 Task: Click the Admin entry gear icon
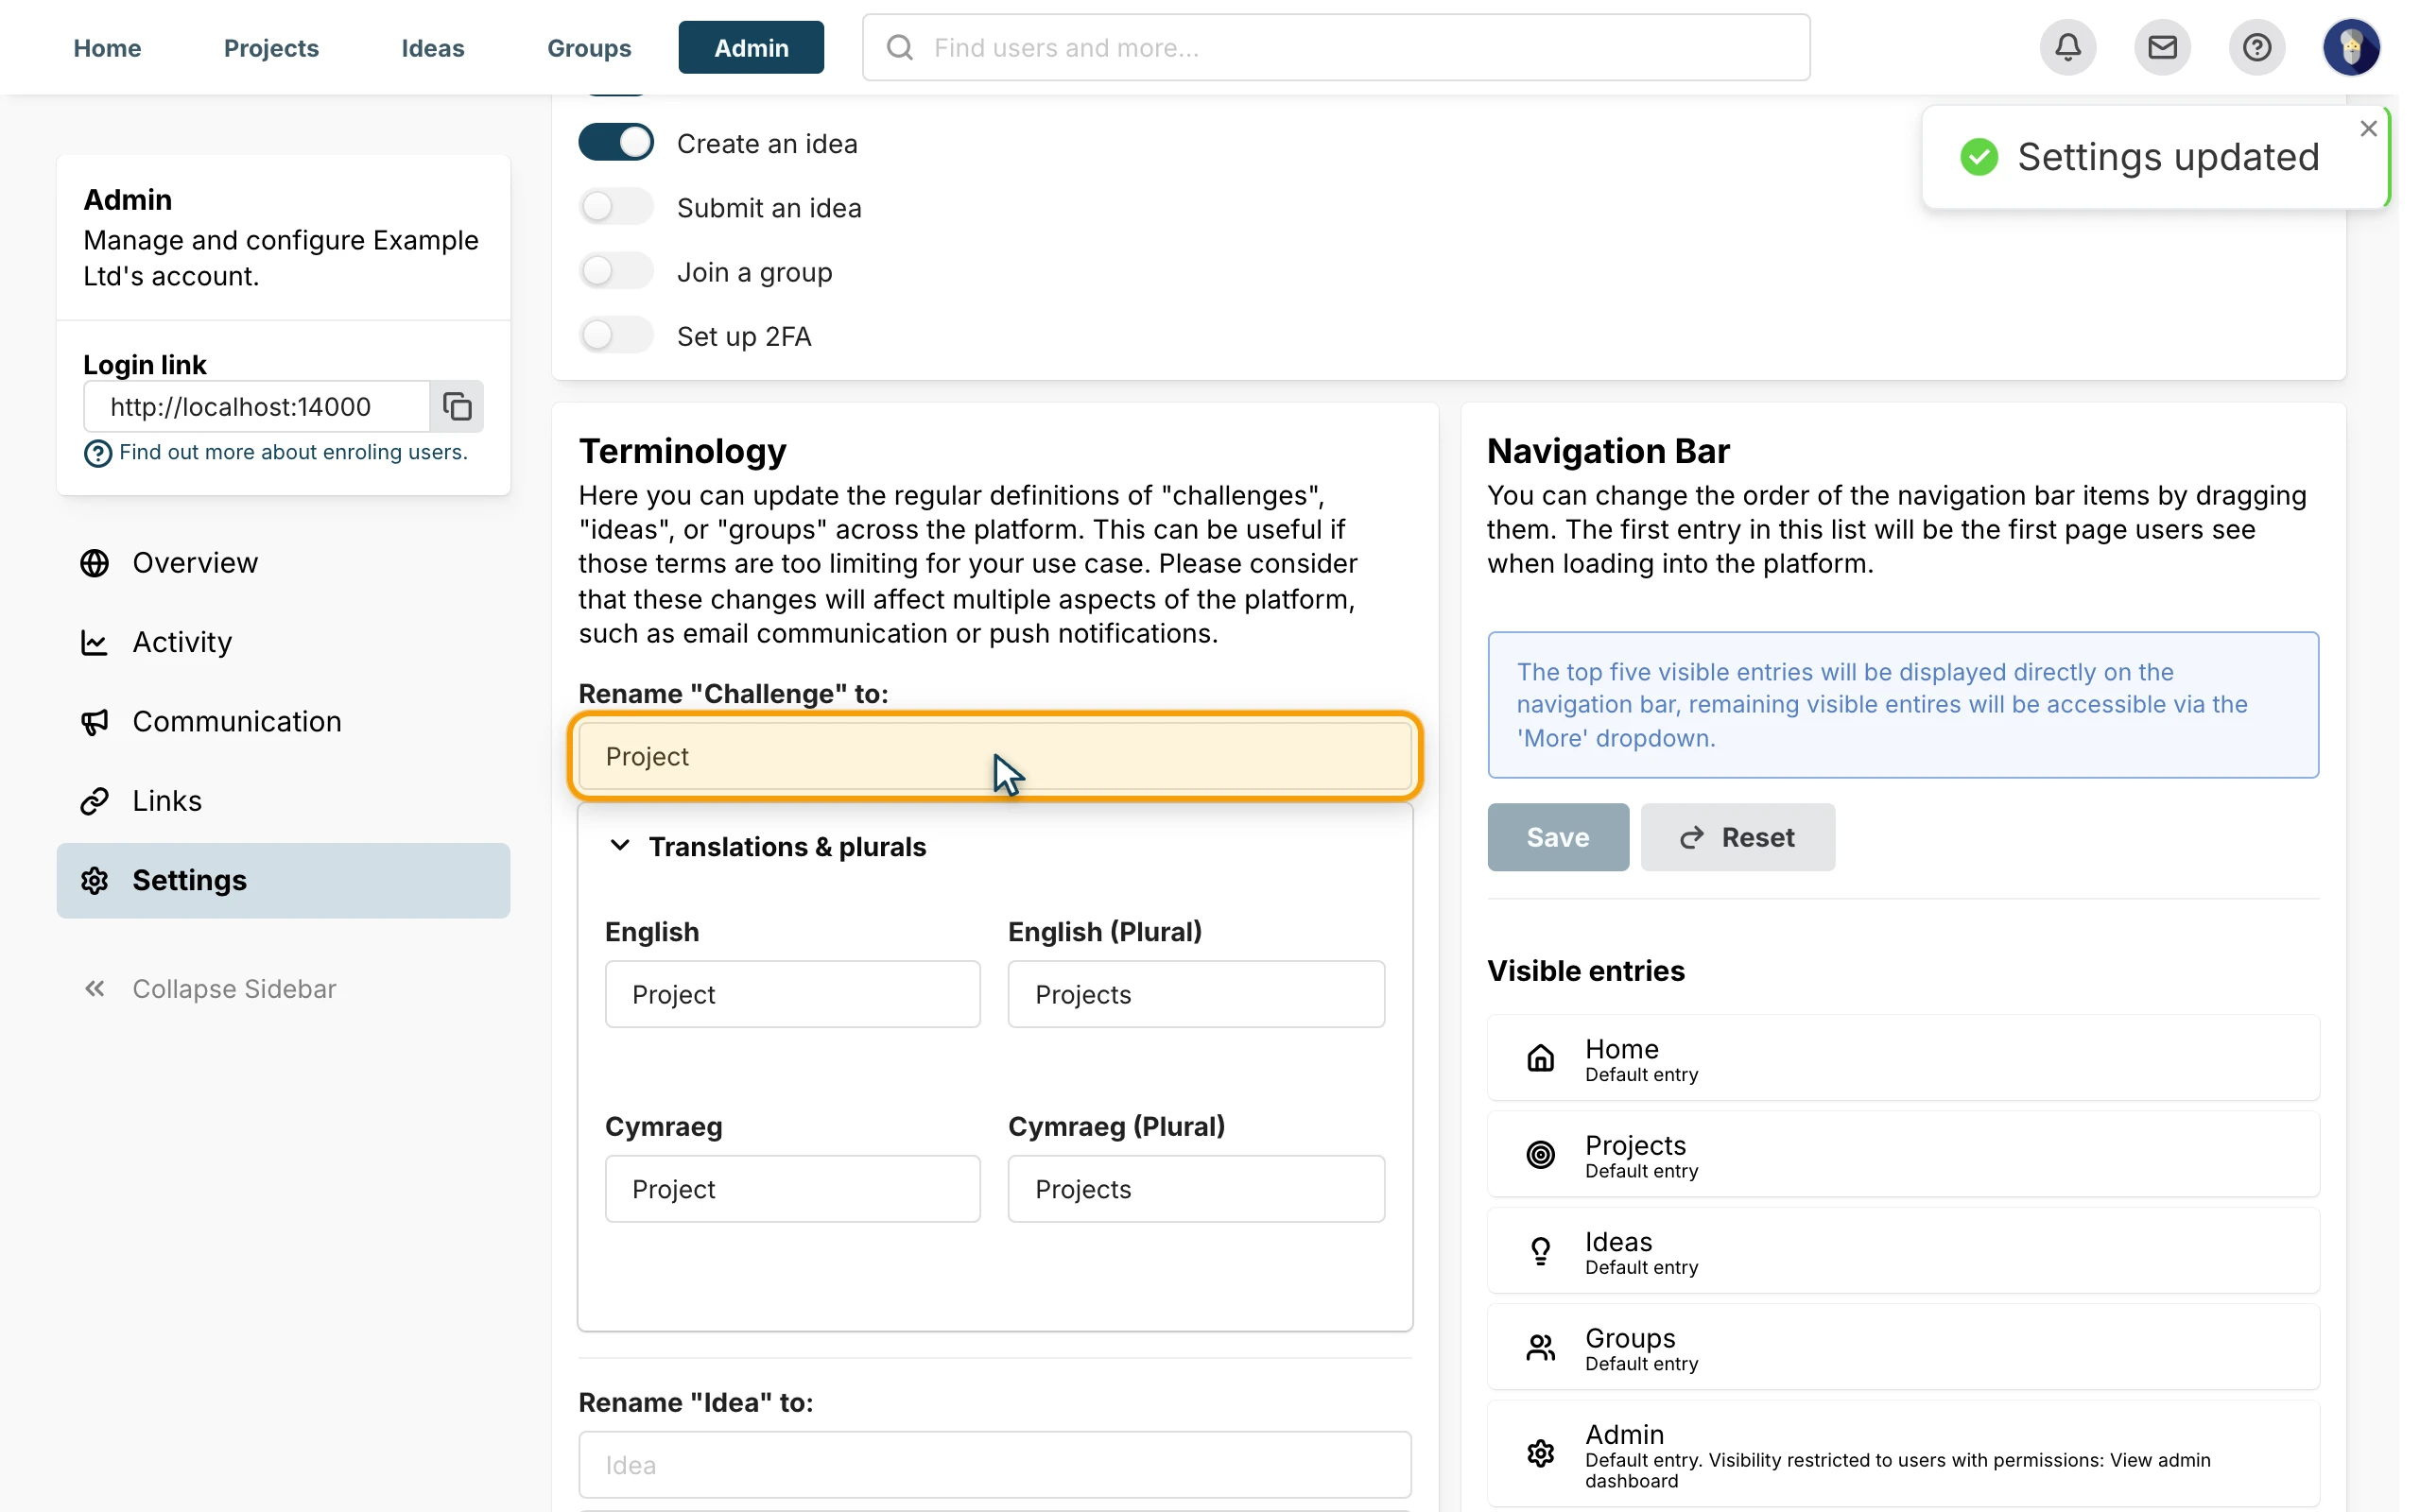pyautogui.click(x=1540, y=1452)
